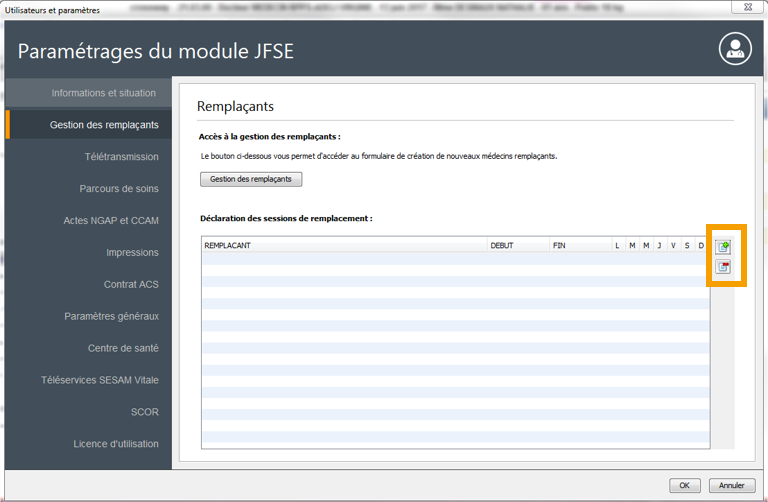Select Gestion des remplaçants sidebar item
The height and width of the screenshot is (502, 768).
click(x=89, y=125)
